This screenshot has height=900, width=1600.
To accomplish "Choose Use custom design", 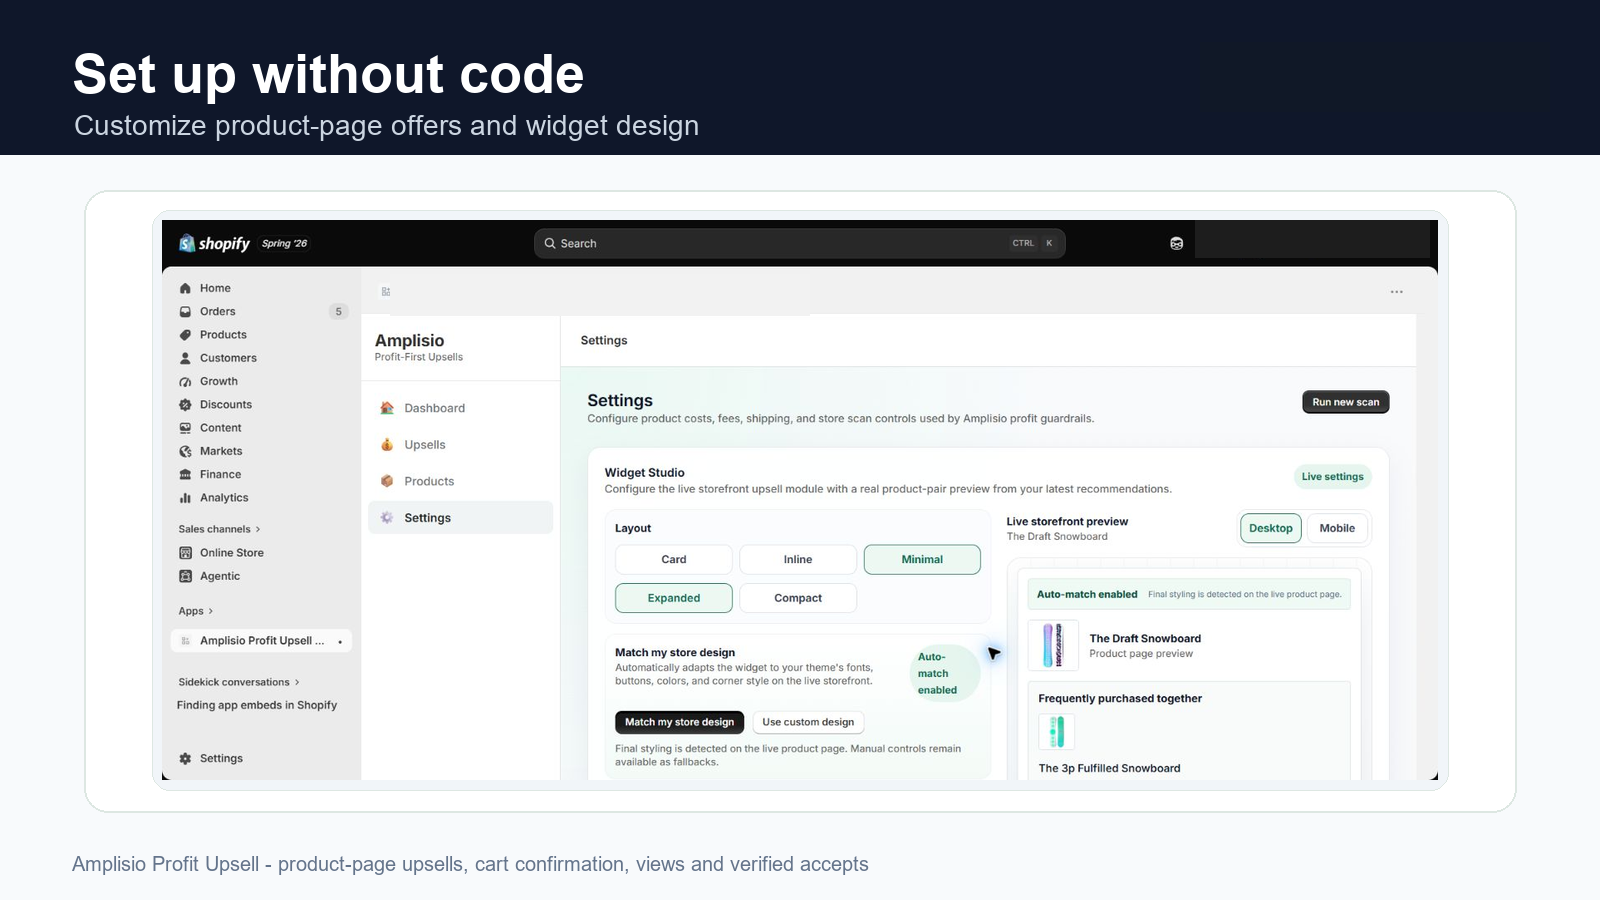I will pos(808,722).
